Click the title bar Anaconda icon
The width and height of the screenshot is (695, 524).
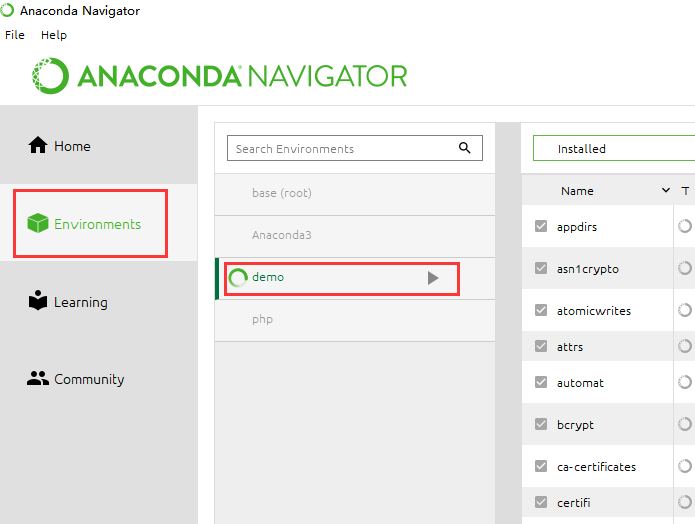tap(7, 10)
